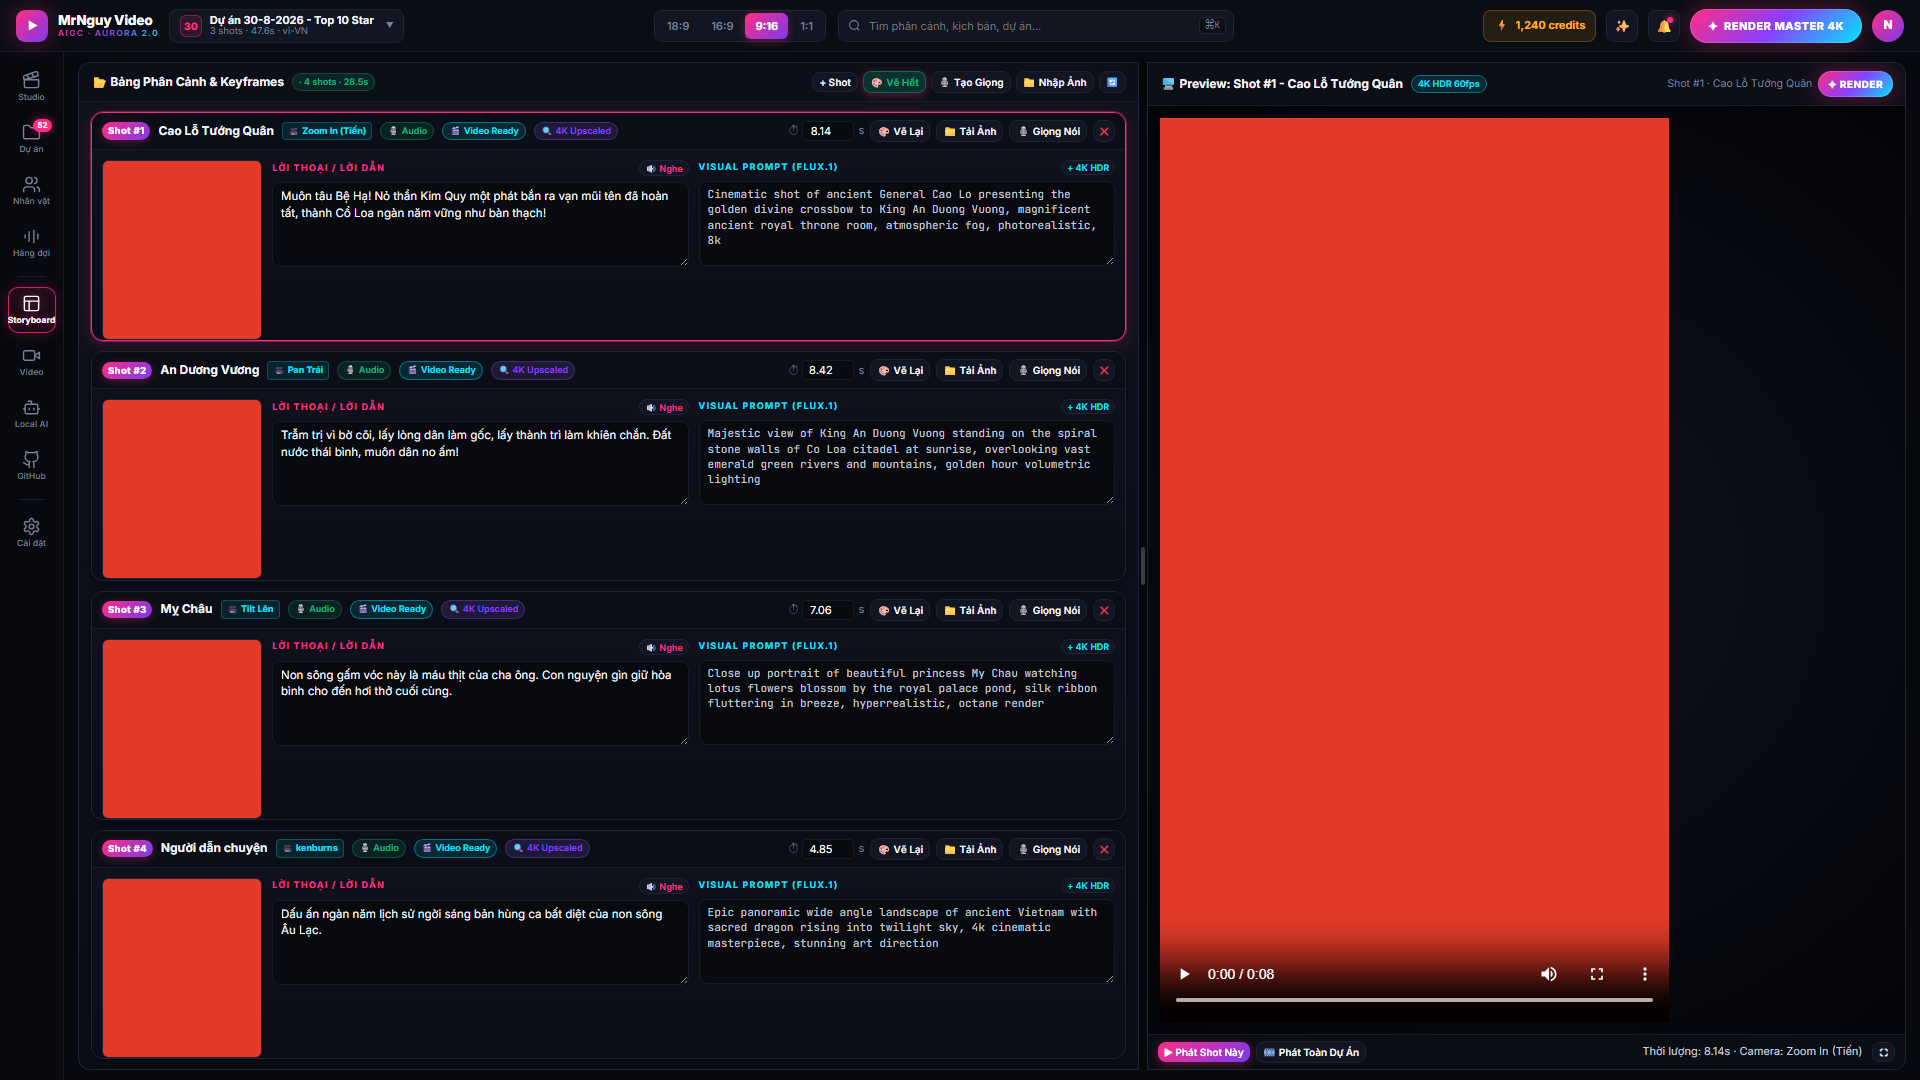This screenshot has width=1920, height=1080.
Task: Click RENDER MASTER 4K button
Action: click(x=1775, y=26)
